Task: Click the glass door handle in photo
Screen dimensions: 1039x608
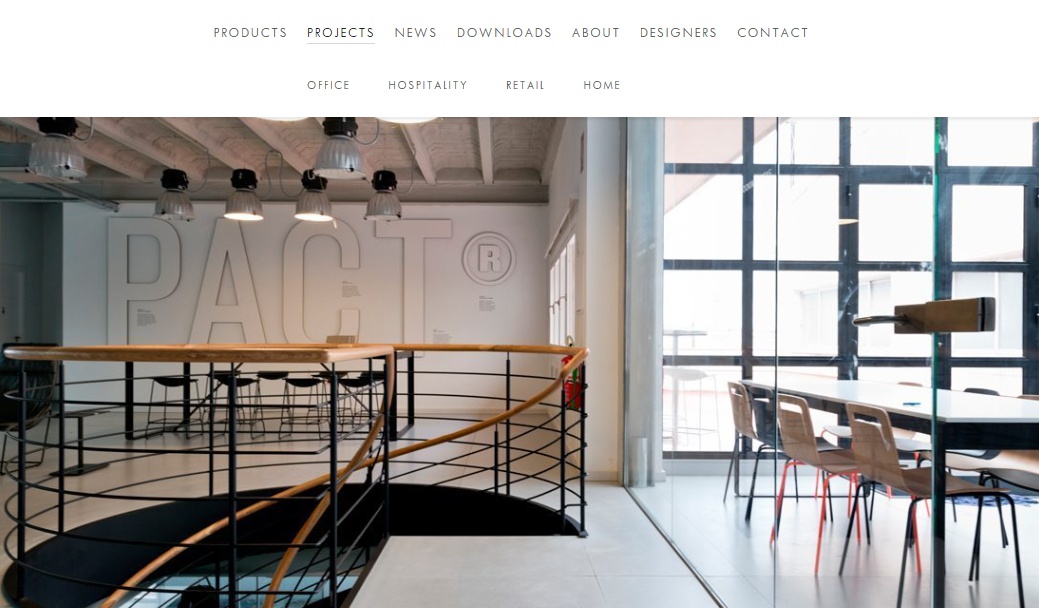Action: (x=924, y=315)
